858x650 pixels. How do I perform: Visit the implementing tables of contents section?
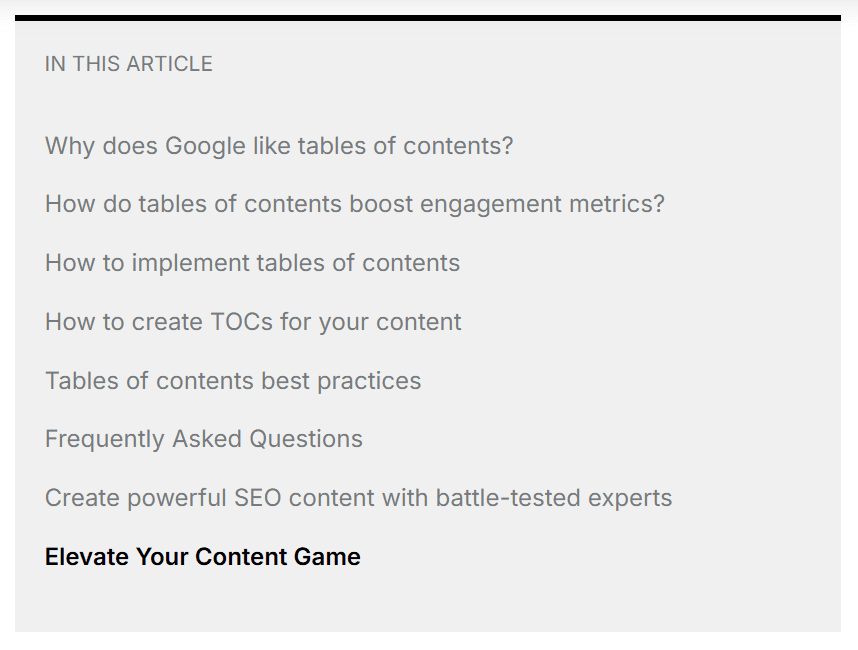pos(252,263)
